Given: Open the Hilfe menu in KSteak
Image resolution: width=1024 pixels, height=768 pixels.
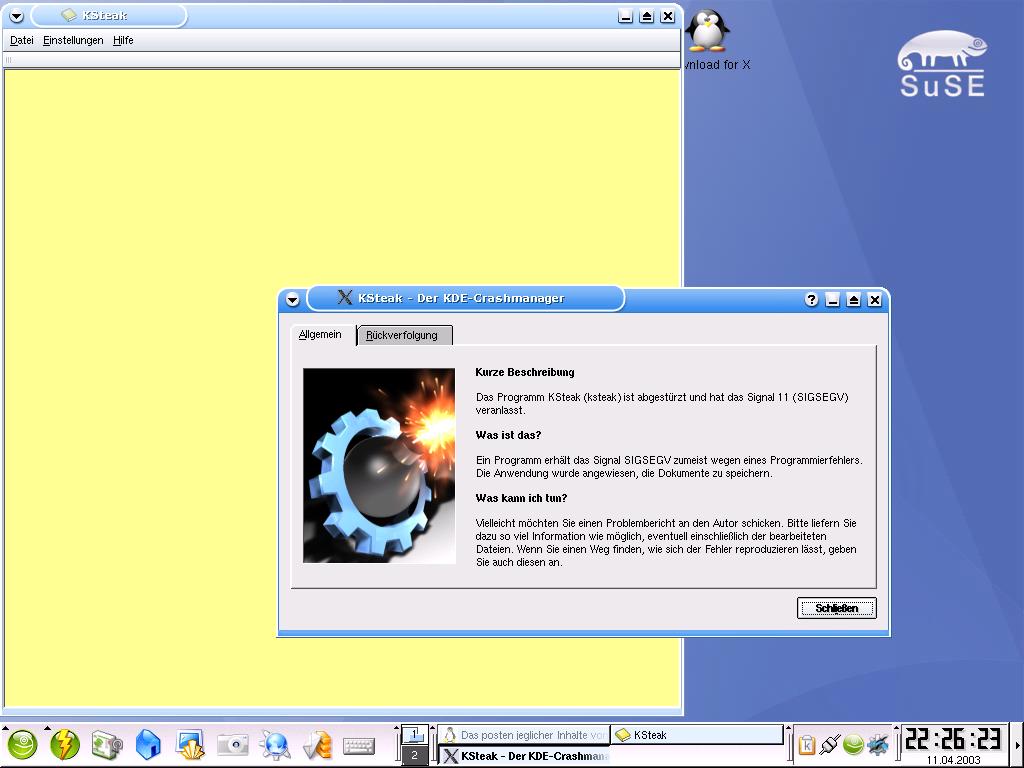Looking at the screenshot, I should (x=123, y=40).
